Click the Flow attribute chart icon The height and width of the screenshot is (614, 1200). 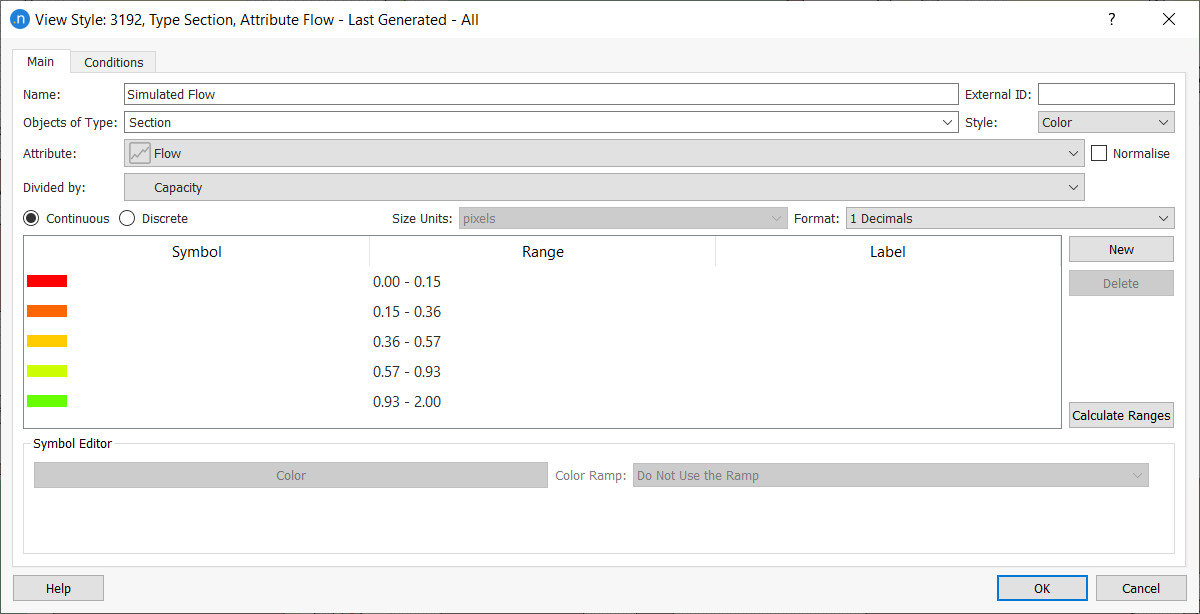[140, 153]
